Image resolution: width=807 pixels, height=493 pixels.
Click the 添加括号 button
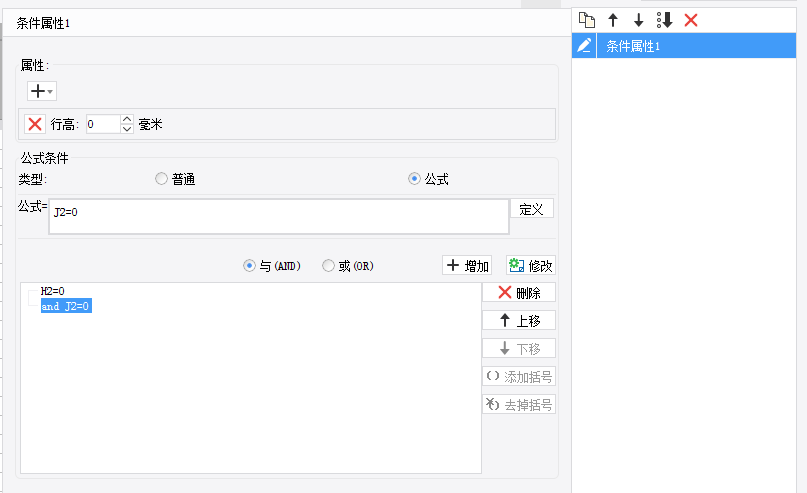(519, 376)
